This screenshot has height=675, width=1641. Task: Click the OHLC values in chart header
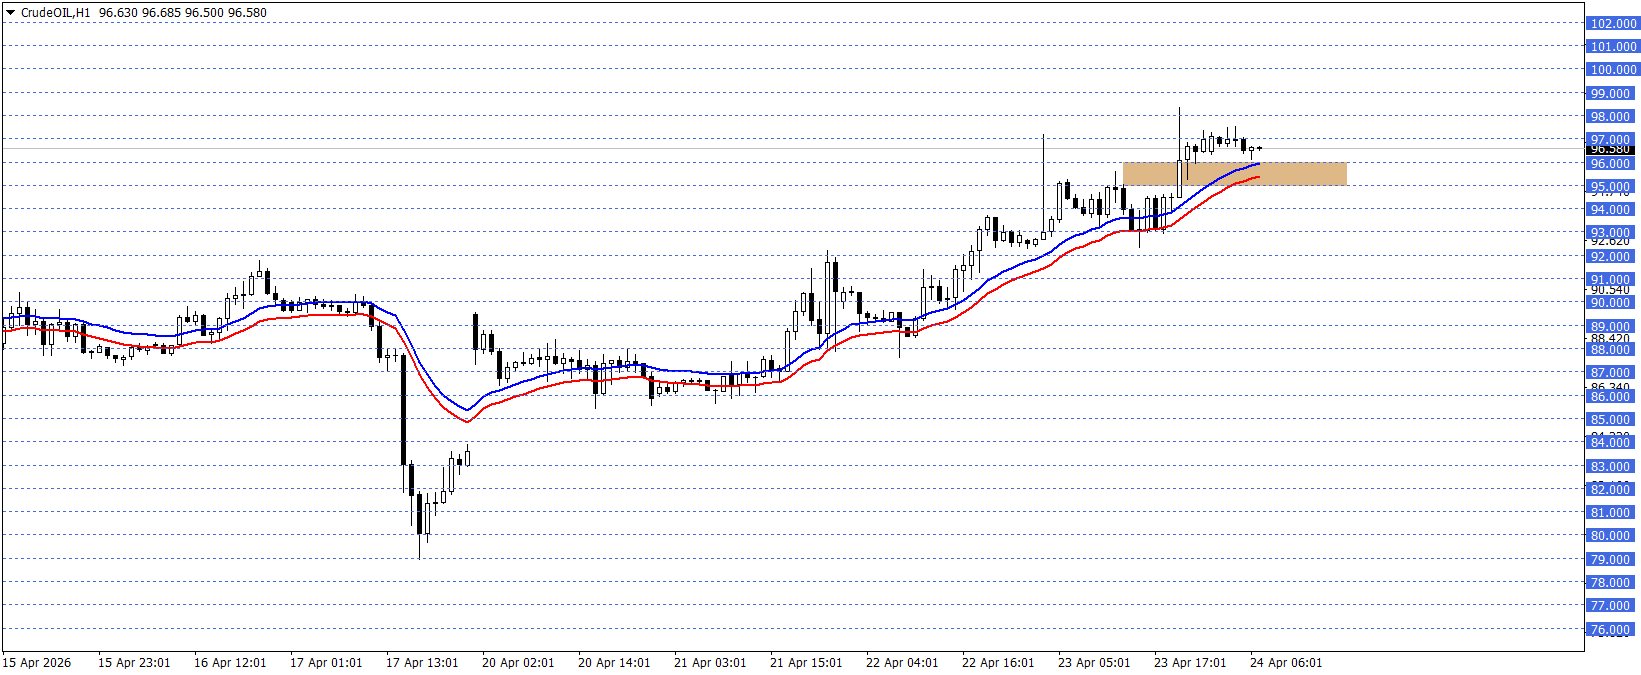(183, 13)
